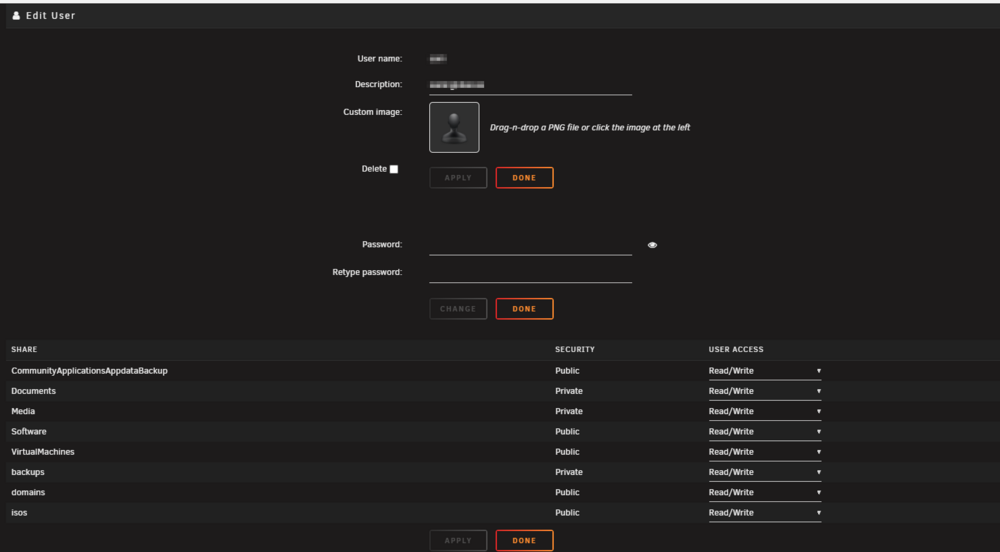Viewport: 1000px width, 552px height.
Task: Focus the Retype password field
Action: [531, 273]
